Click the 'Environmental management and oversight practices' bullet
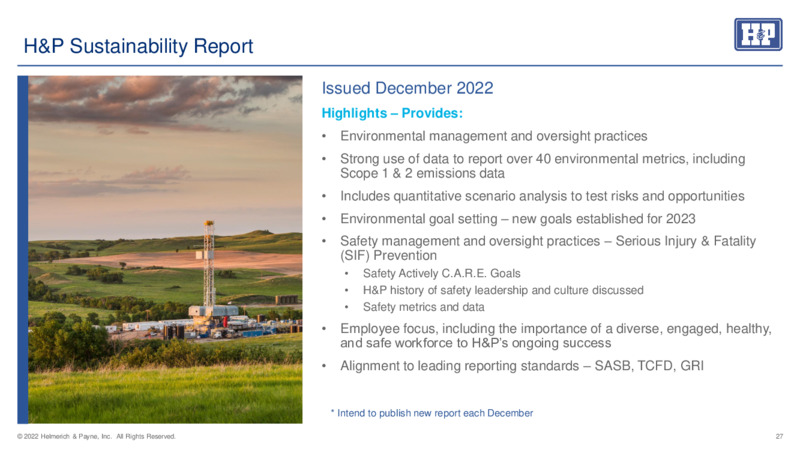The image size is (800, 450). 493,136
